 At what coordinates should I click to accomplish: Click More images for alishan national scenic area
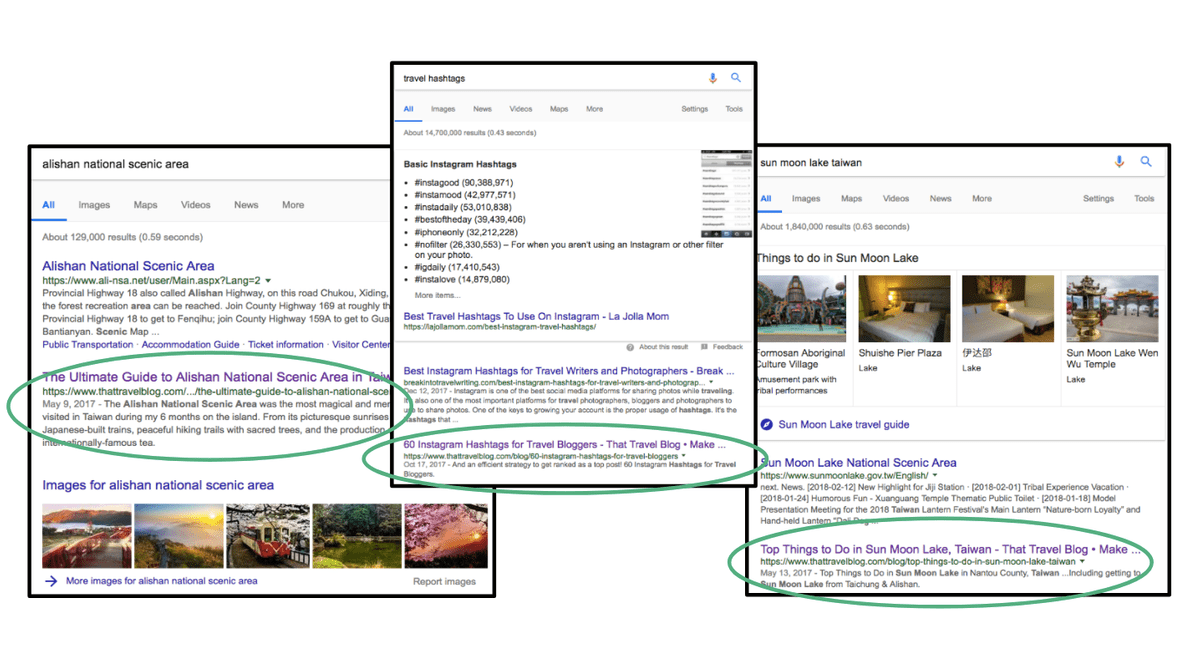pos(161,581)
